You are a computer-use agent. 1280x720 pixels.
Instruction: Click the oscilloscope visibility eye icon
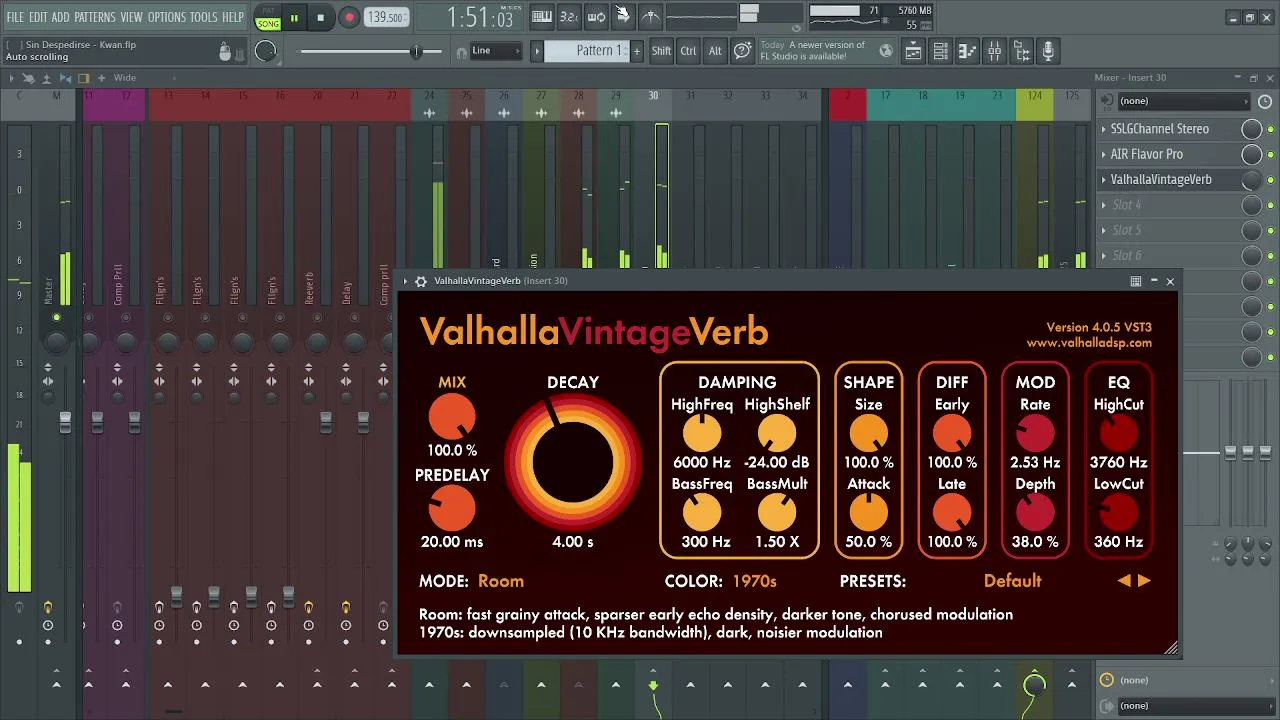click(796, 27)
